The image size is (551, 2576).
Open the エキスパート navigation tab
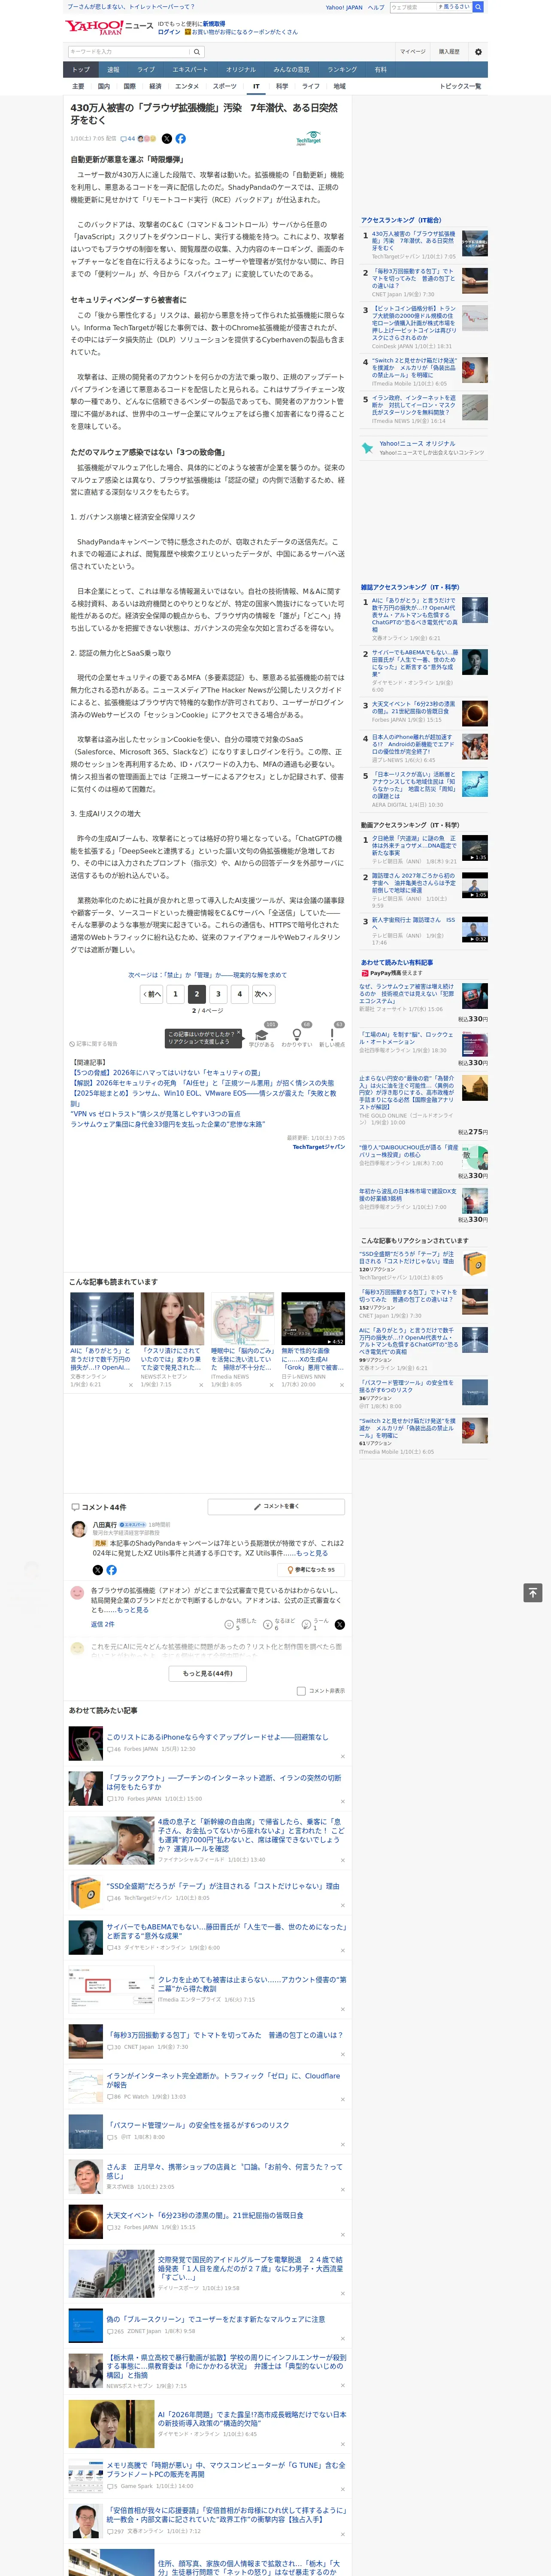pyautogui.click(x=190, y=70)
